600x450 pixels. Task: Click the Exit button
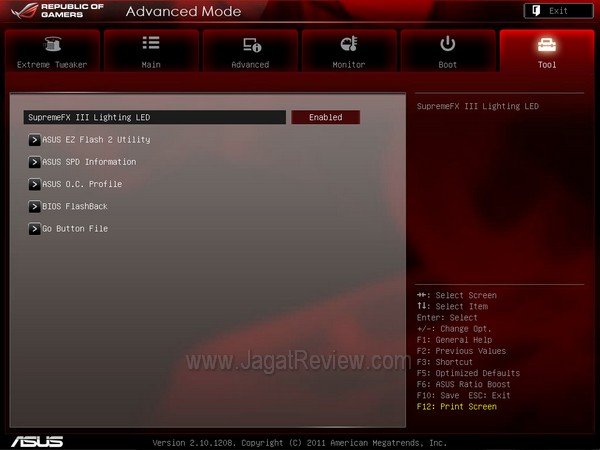click(x=558, y=11)
